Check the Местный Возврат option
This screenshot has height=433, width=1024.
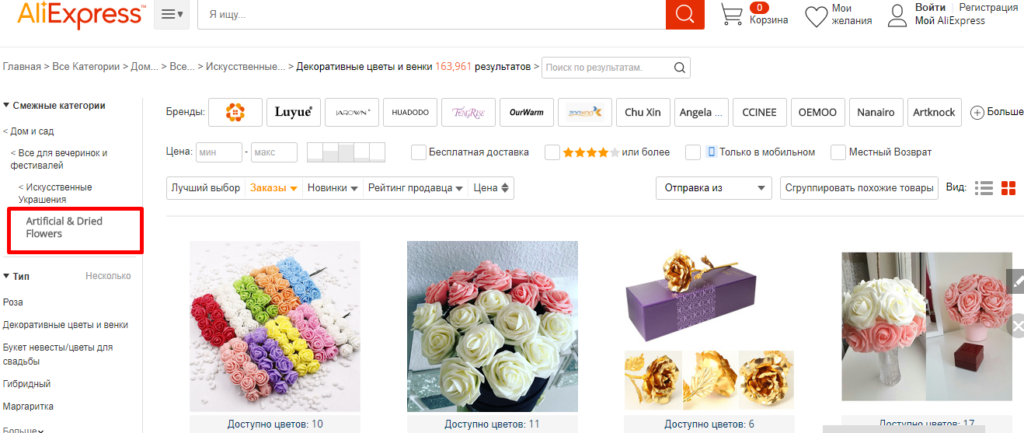[x=838, y=153]
